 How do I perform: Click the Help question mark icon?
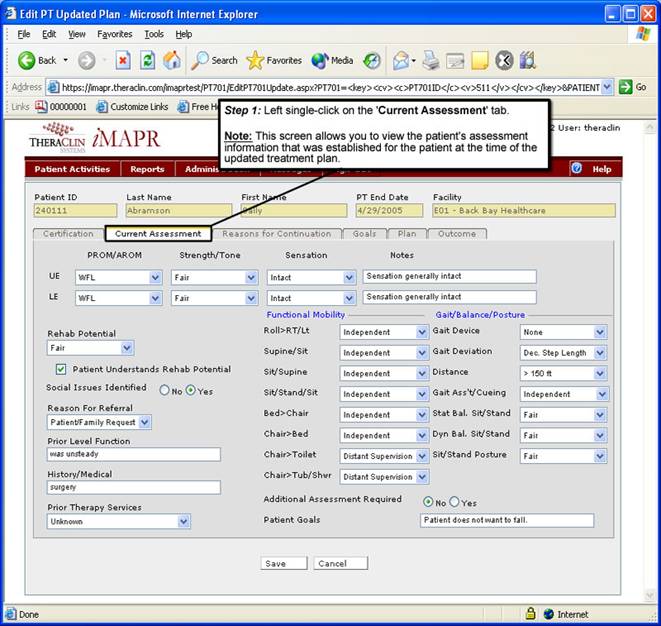tap(577, 169)
